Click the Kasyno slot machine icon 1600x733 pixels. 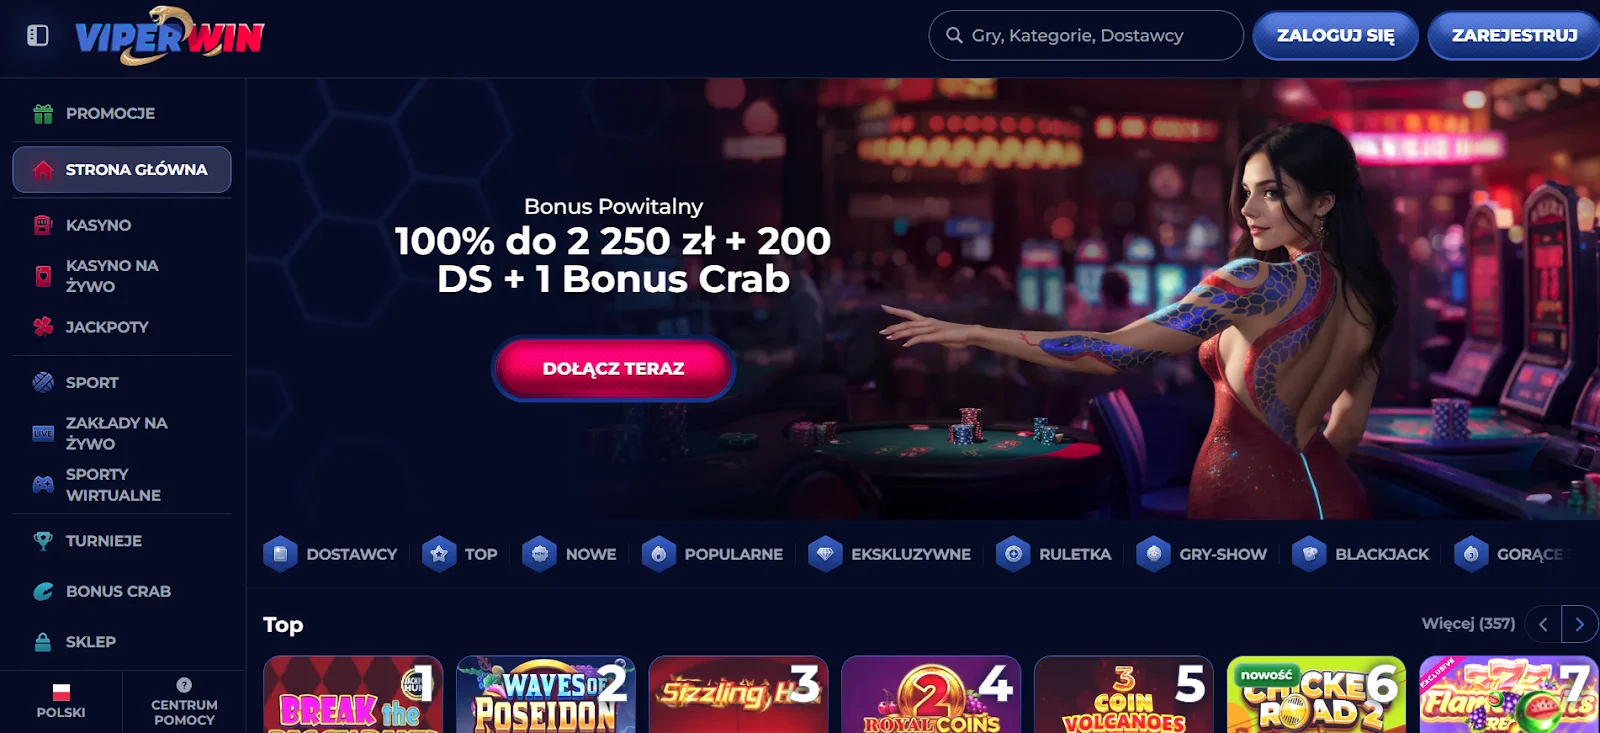click(43, 225)
